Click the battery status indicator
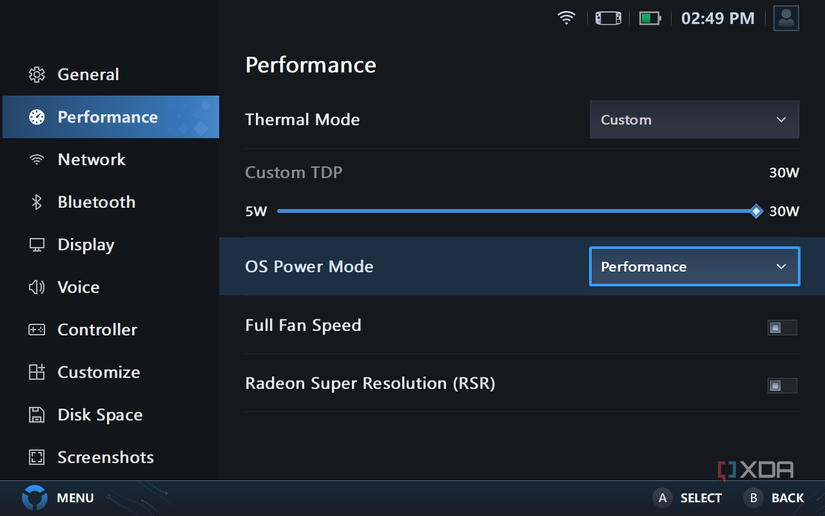The image size is (825, 516). (x=651, y=18)
